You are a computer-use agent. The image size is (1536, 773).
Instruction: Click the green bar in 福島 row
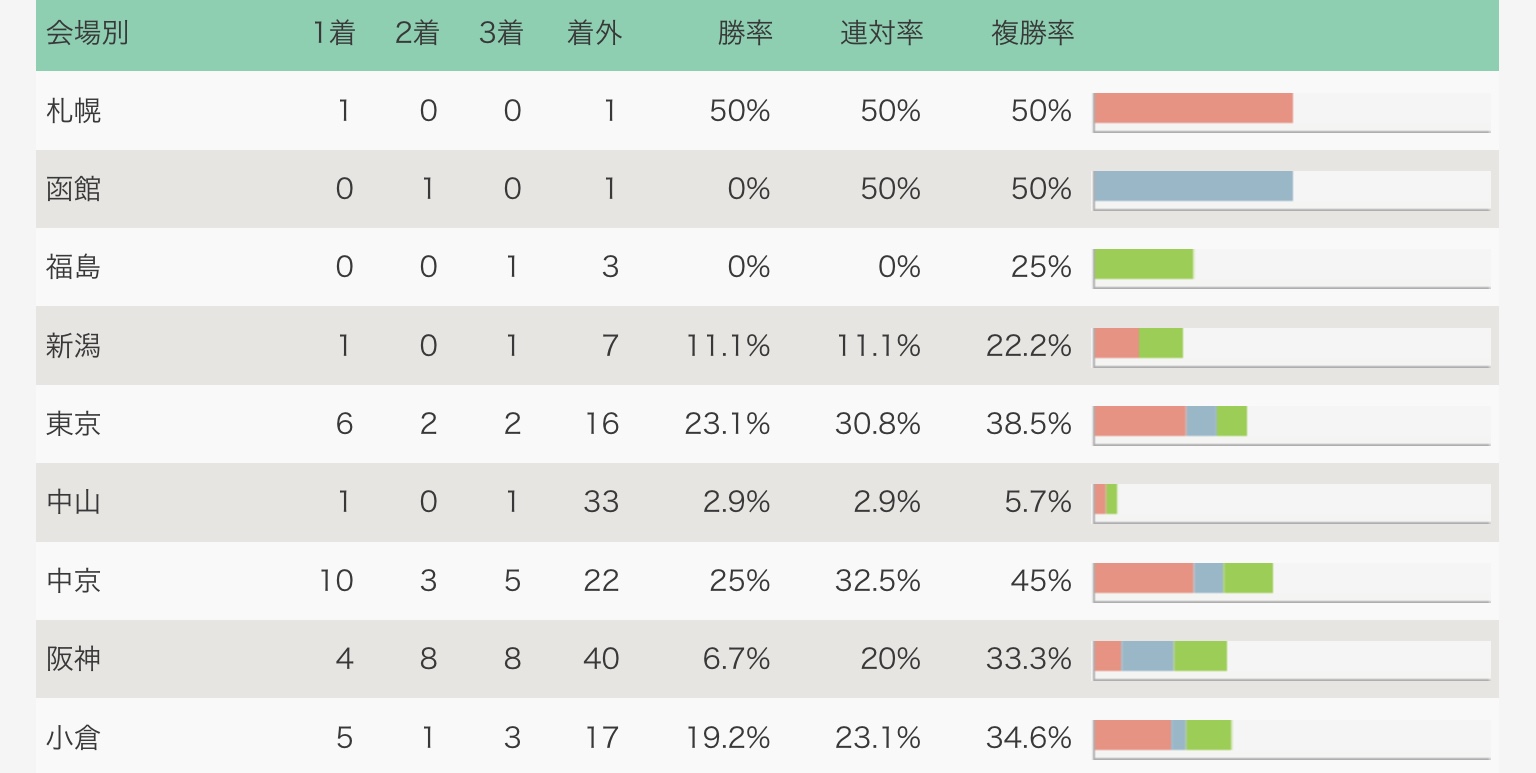click(1143, 264)
